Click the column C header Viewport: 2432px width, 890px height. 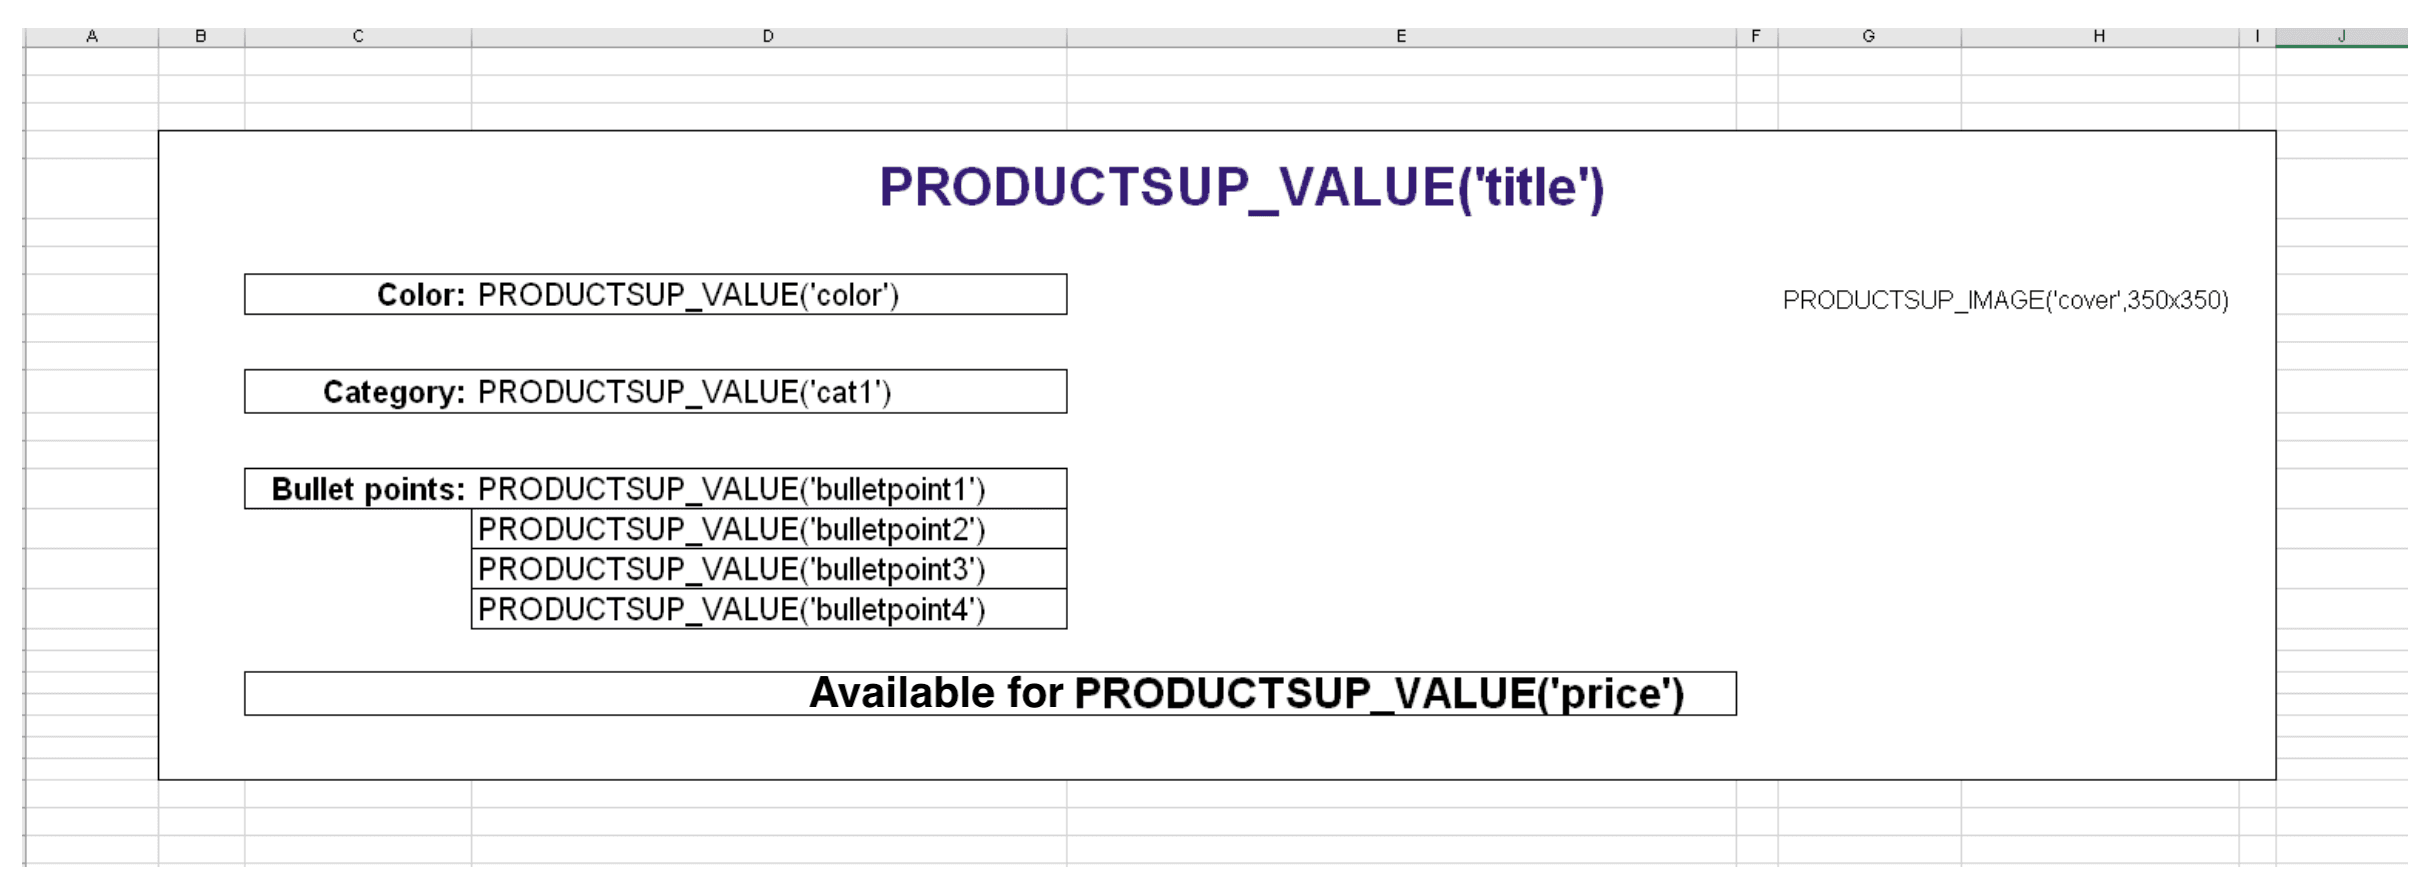[357, 37]
